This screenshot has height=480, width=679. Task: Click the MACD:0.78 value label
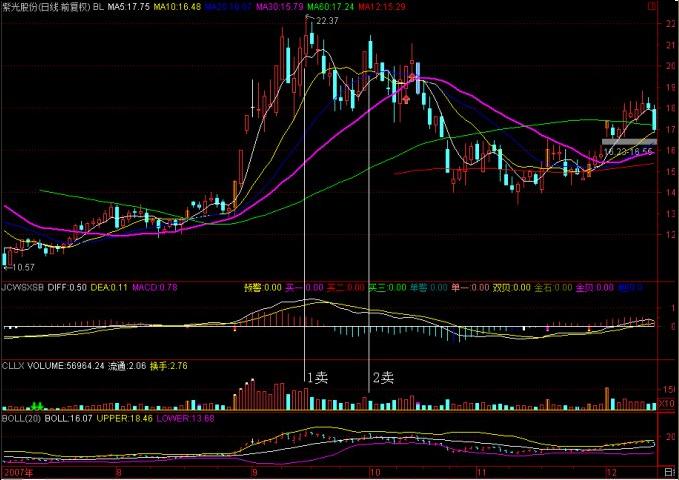[157, 287]
